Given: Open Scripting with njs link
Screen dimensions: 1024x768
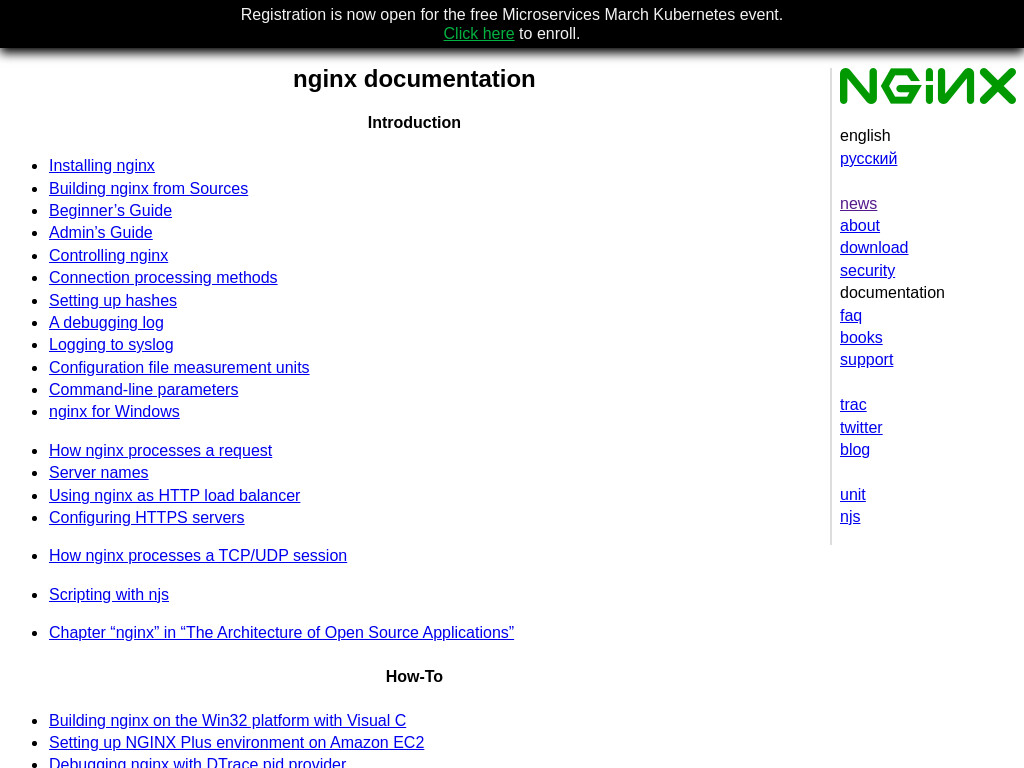Looking at the screenshot, I should point(109,595).
